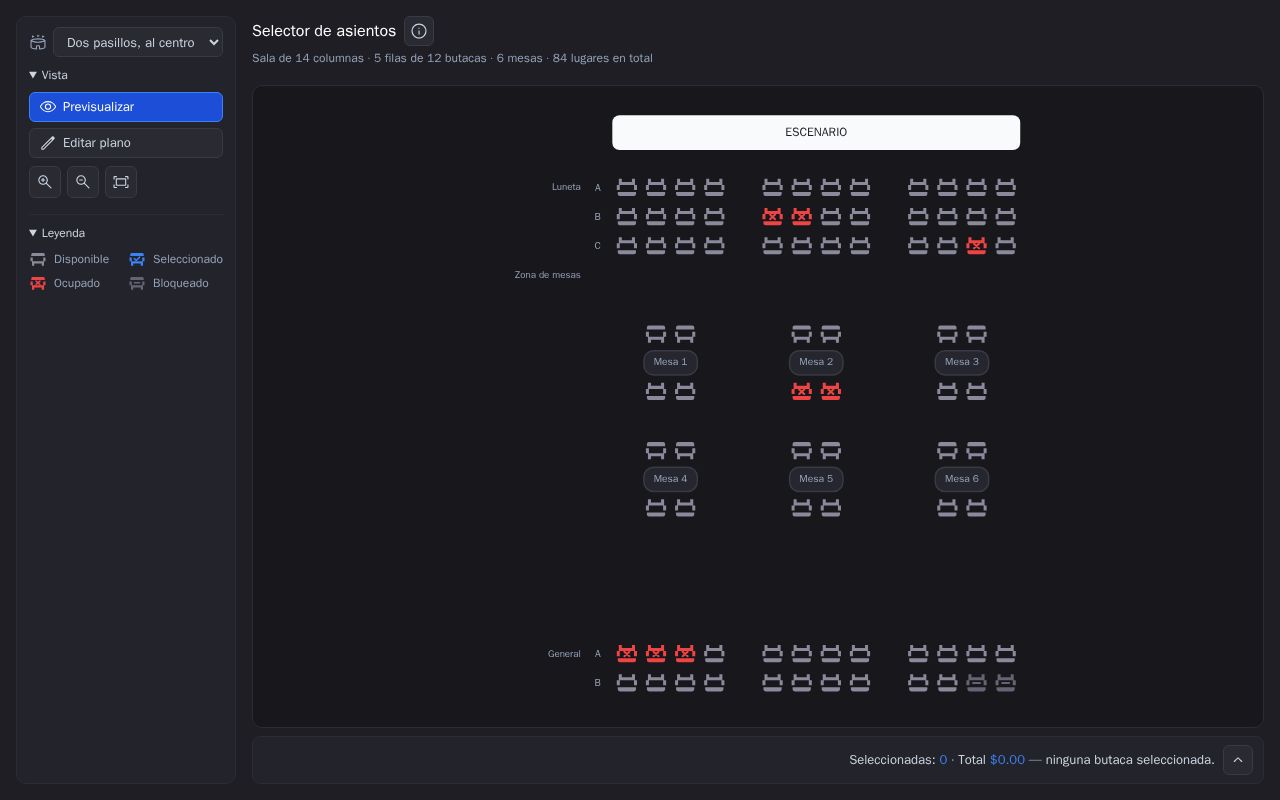Image resolution: width=1280 pixels, height=800 pixels.
Task: Expand the selection summary chevron
Action: tap(1238, 760)
